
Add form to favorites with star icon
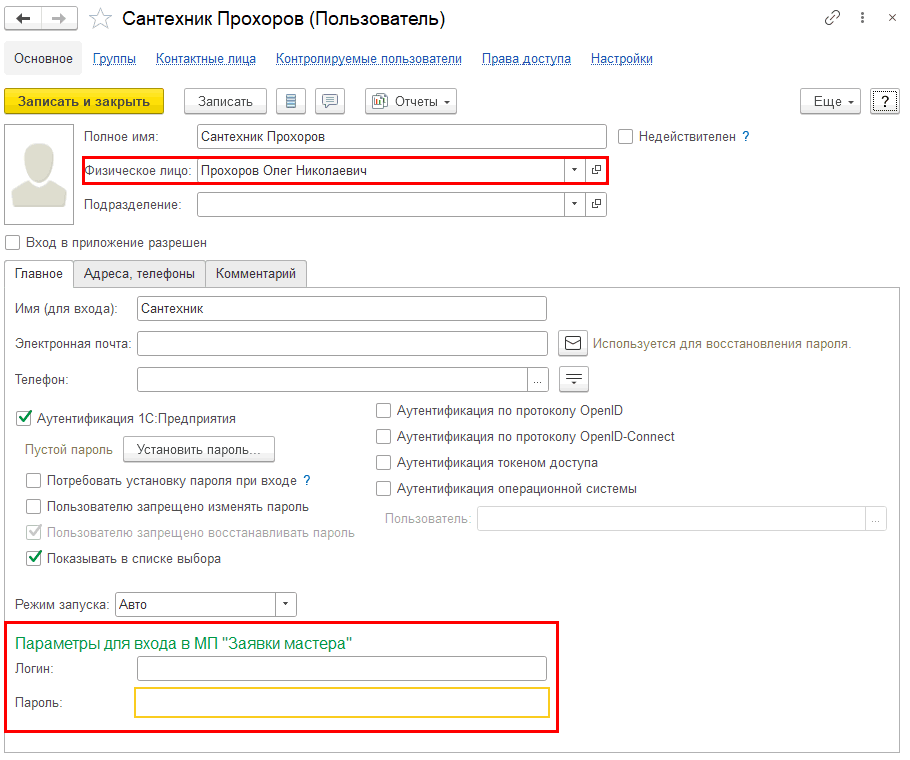coord(100,19)
